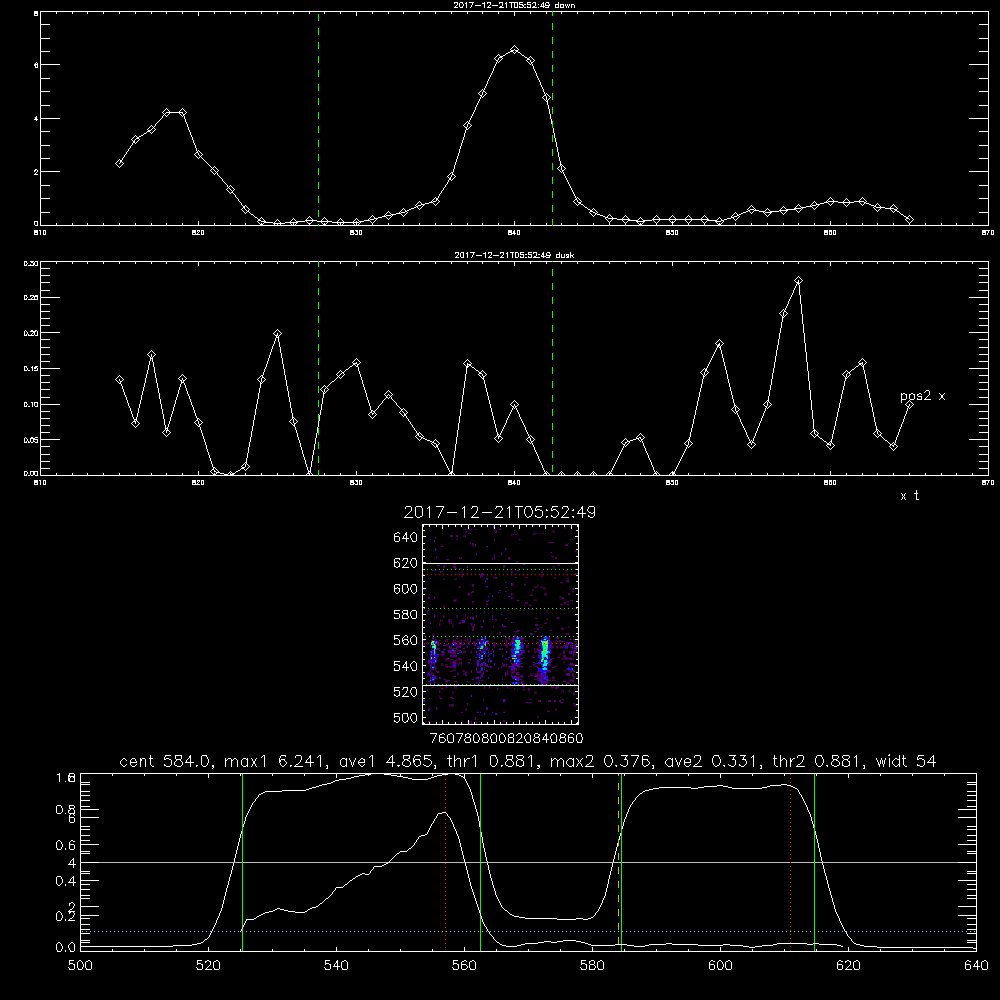Click the dawn plot title text
This screenshot has height=1000, width=1000.
click(514, 5)
